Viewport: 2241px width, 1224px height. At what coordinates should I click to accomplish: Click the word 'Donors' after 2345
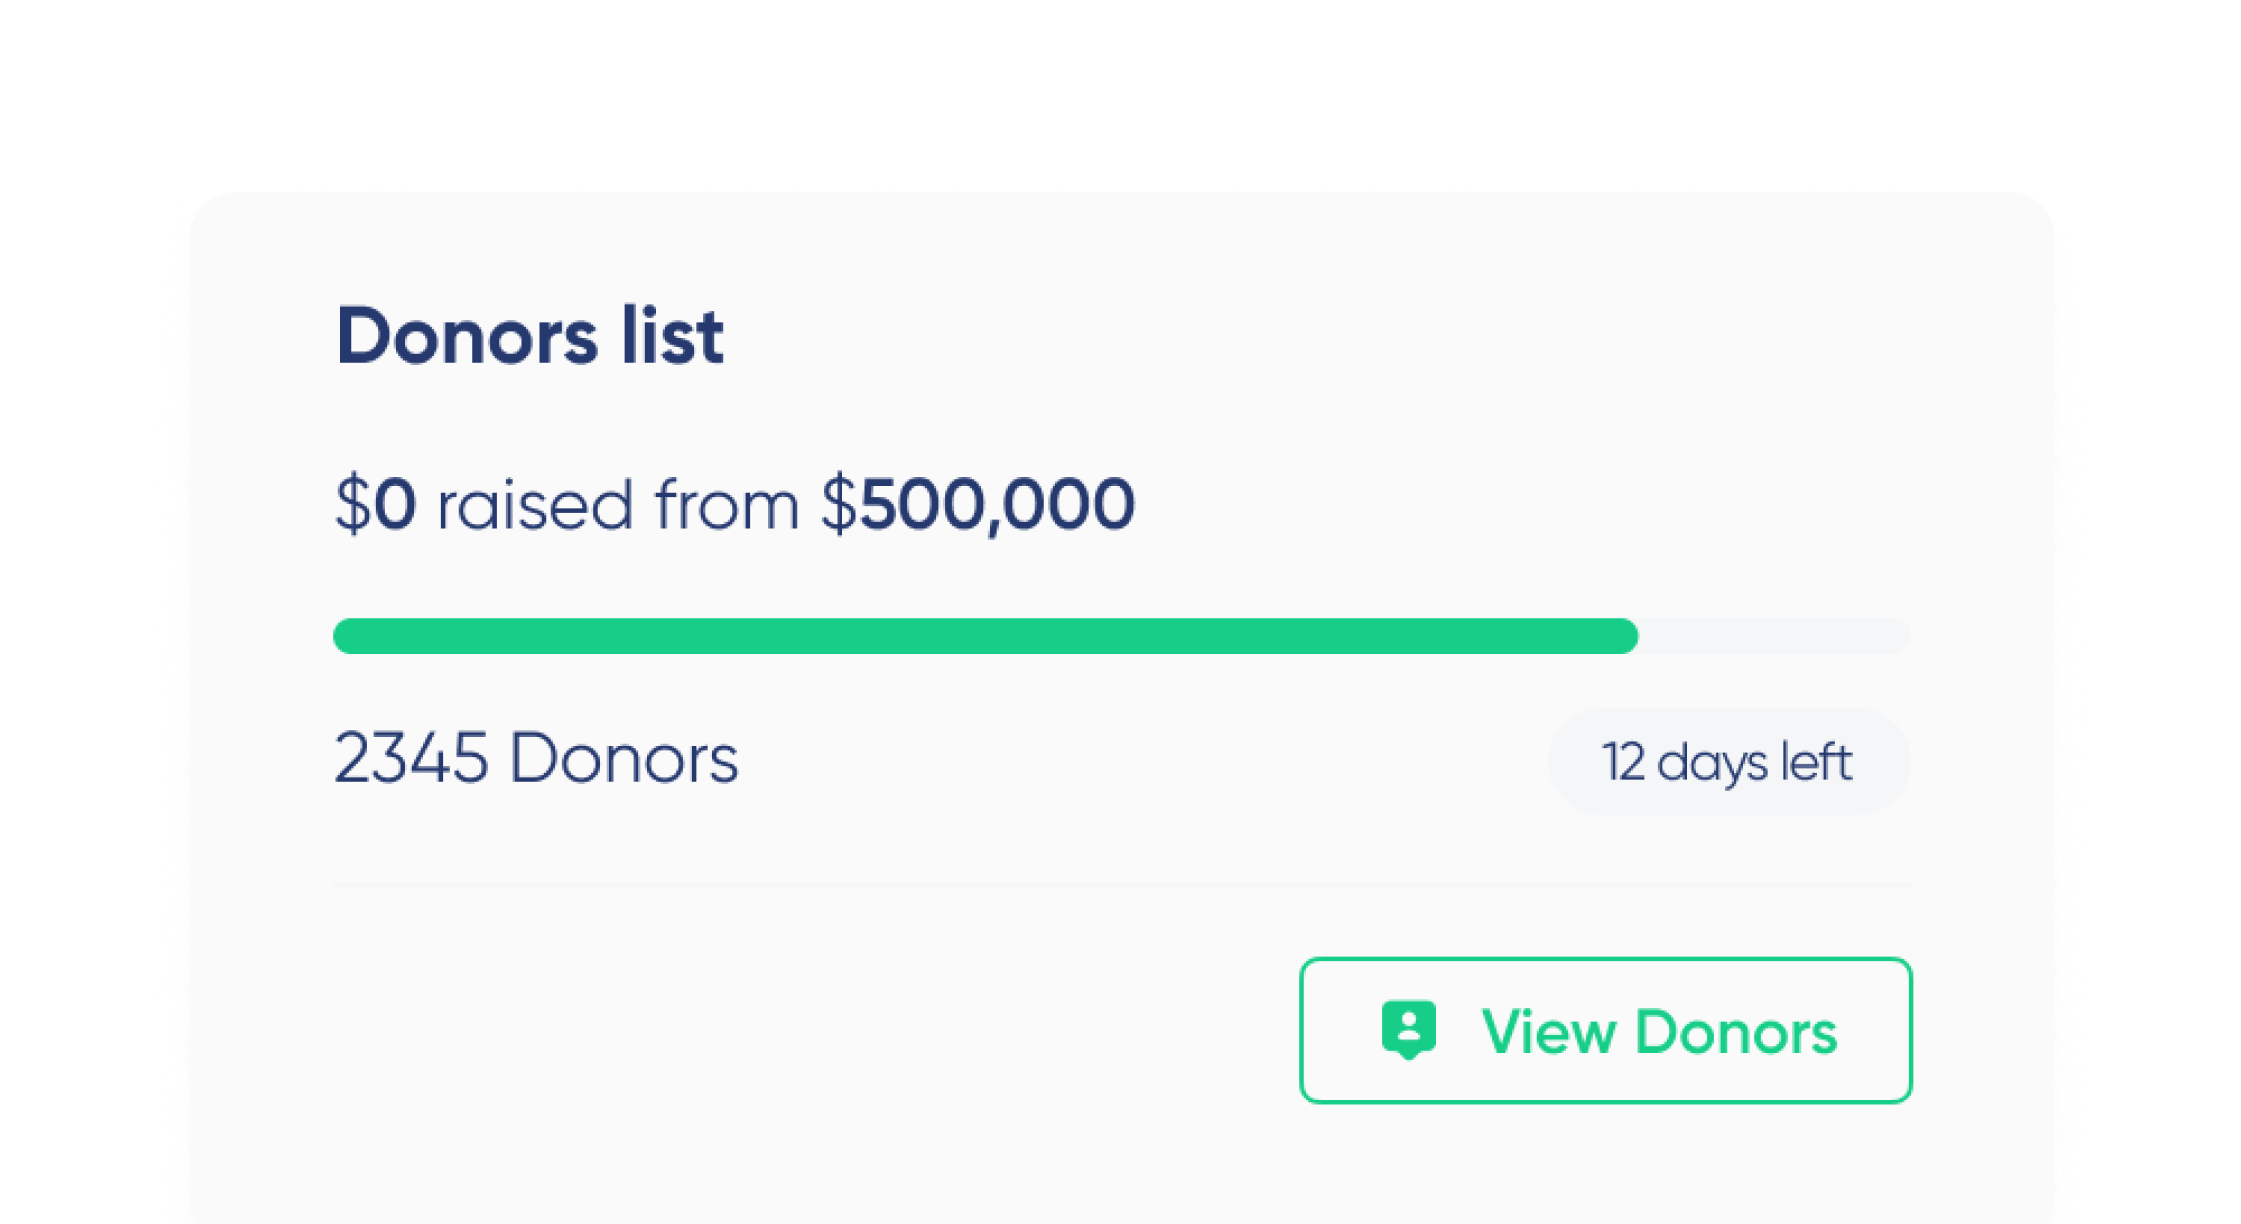[x=624, y=758]
